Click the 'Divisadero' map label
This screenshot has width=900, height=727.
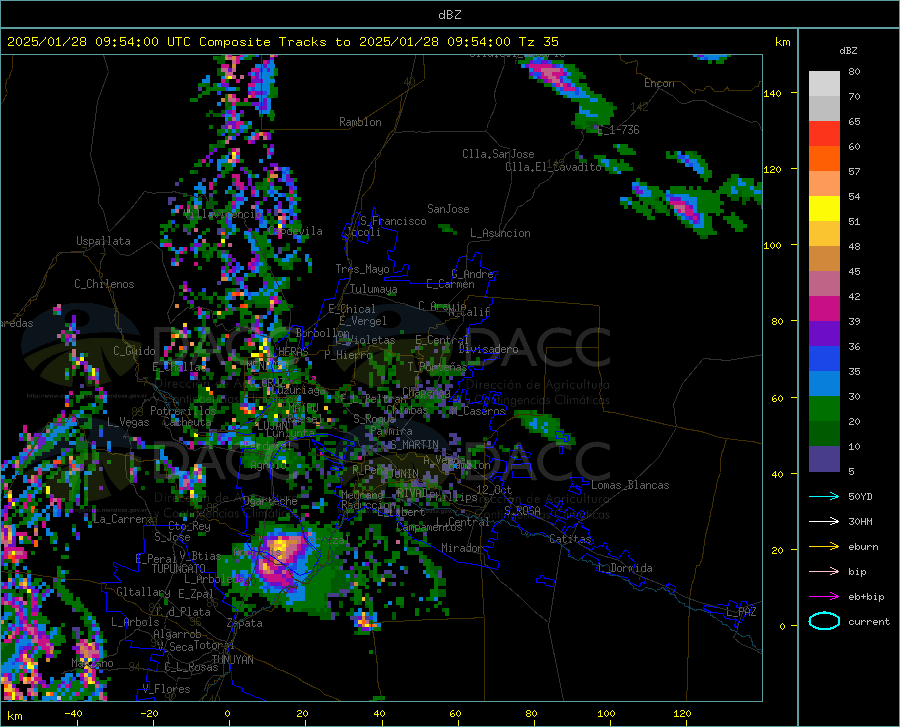488,349
